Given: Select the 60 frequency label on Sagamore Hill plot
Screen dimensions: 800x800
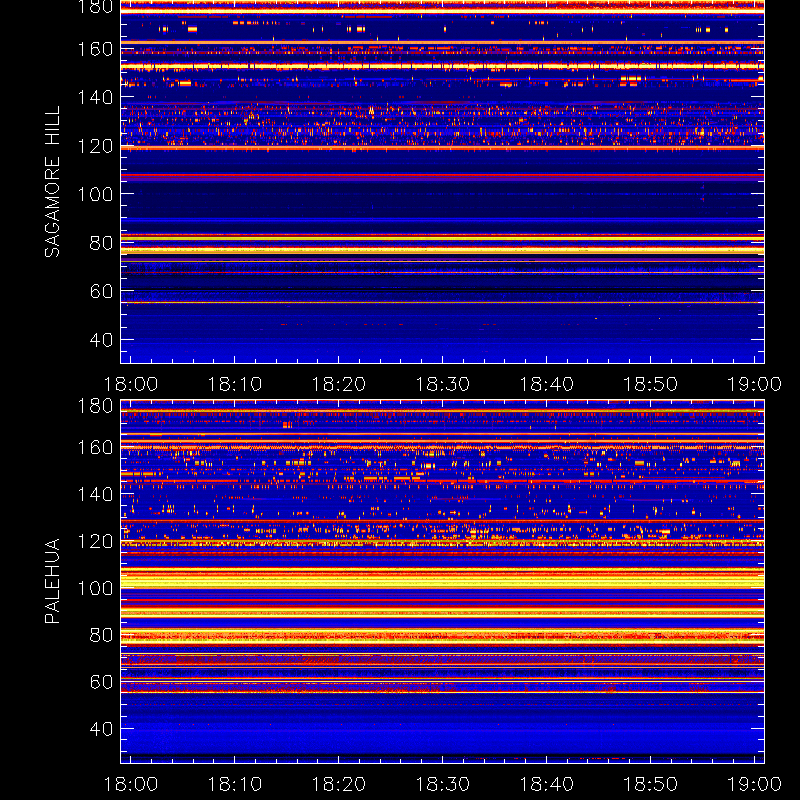Looking at the screenshot, I should click(101, 291).
